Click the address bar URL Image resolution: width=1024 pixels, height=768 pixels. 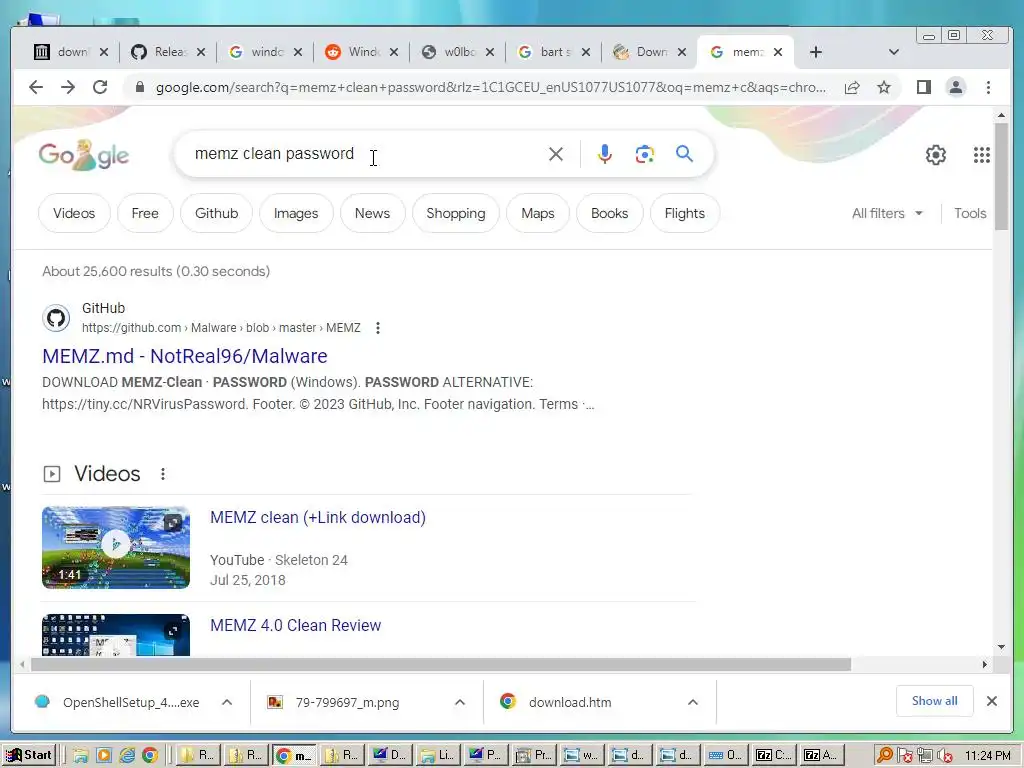coord(490,88)
